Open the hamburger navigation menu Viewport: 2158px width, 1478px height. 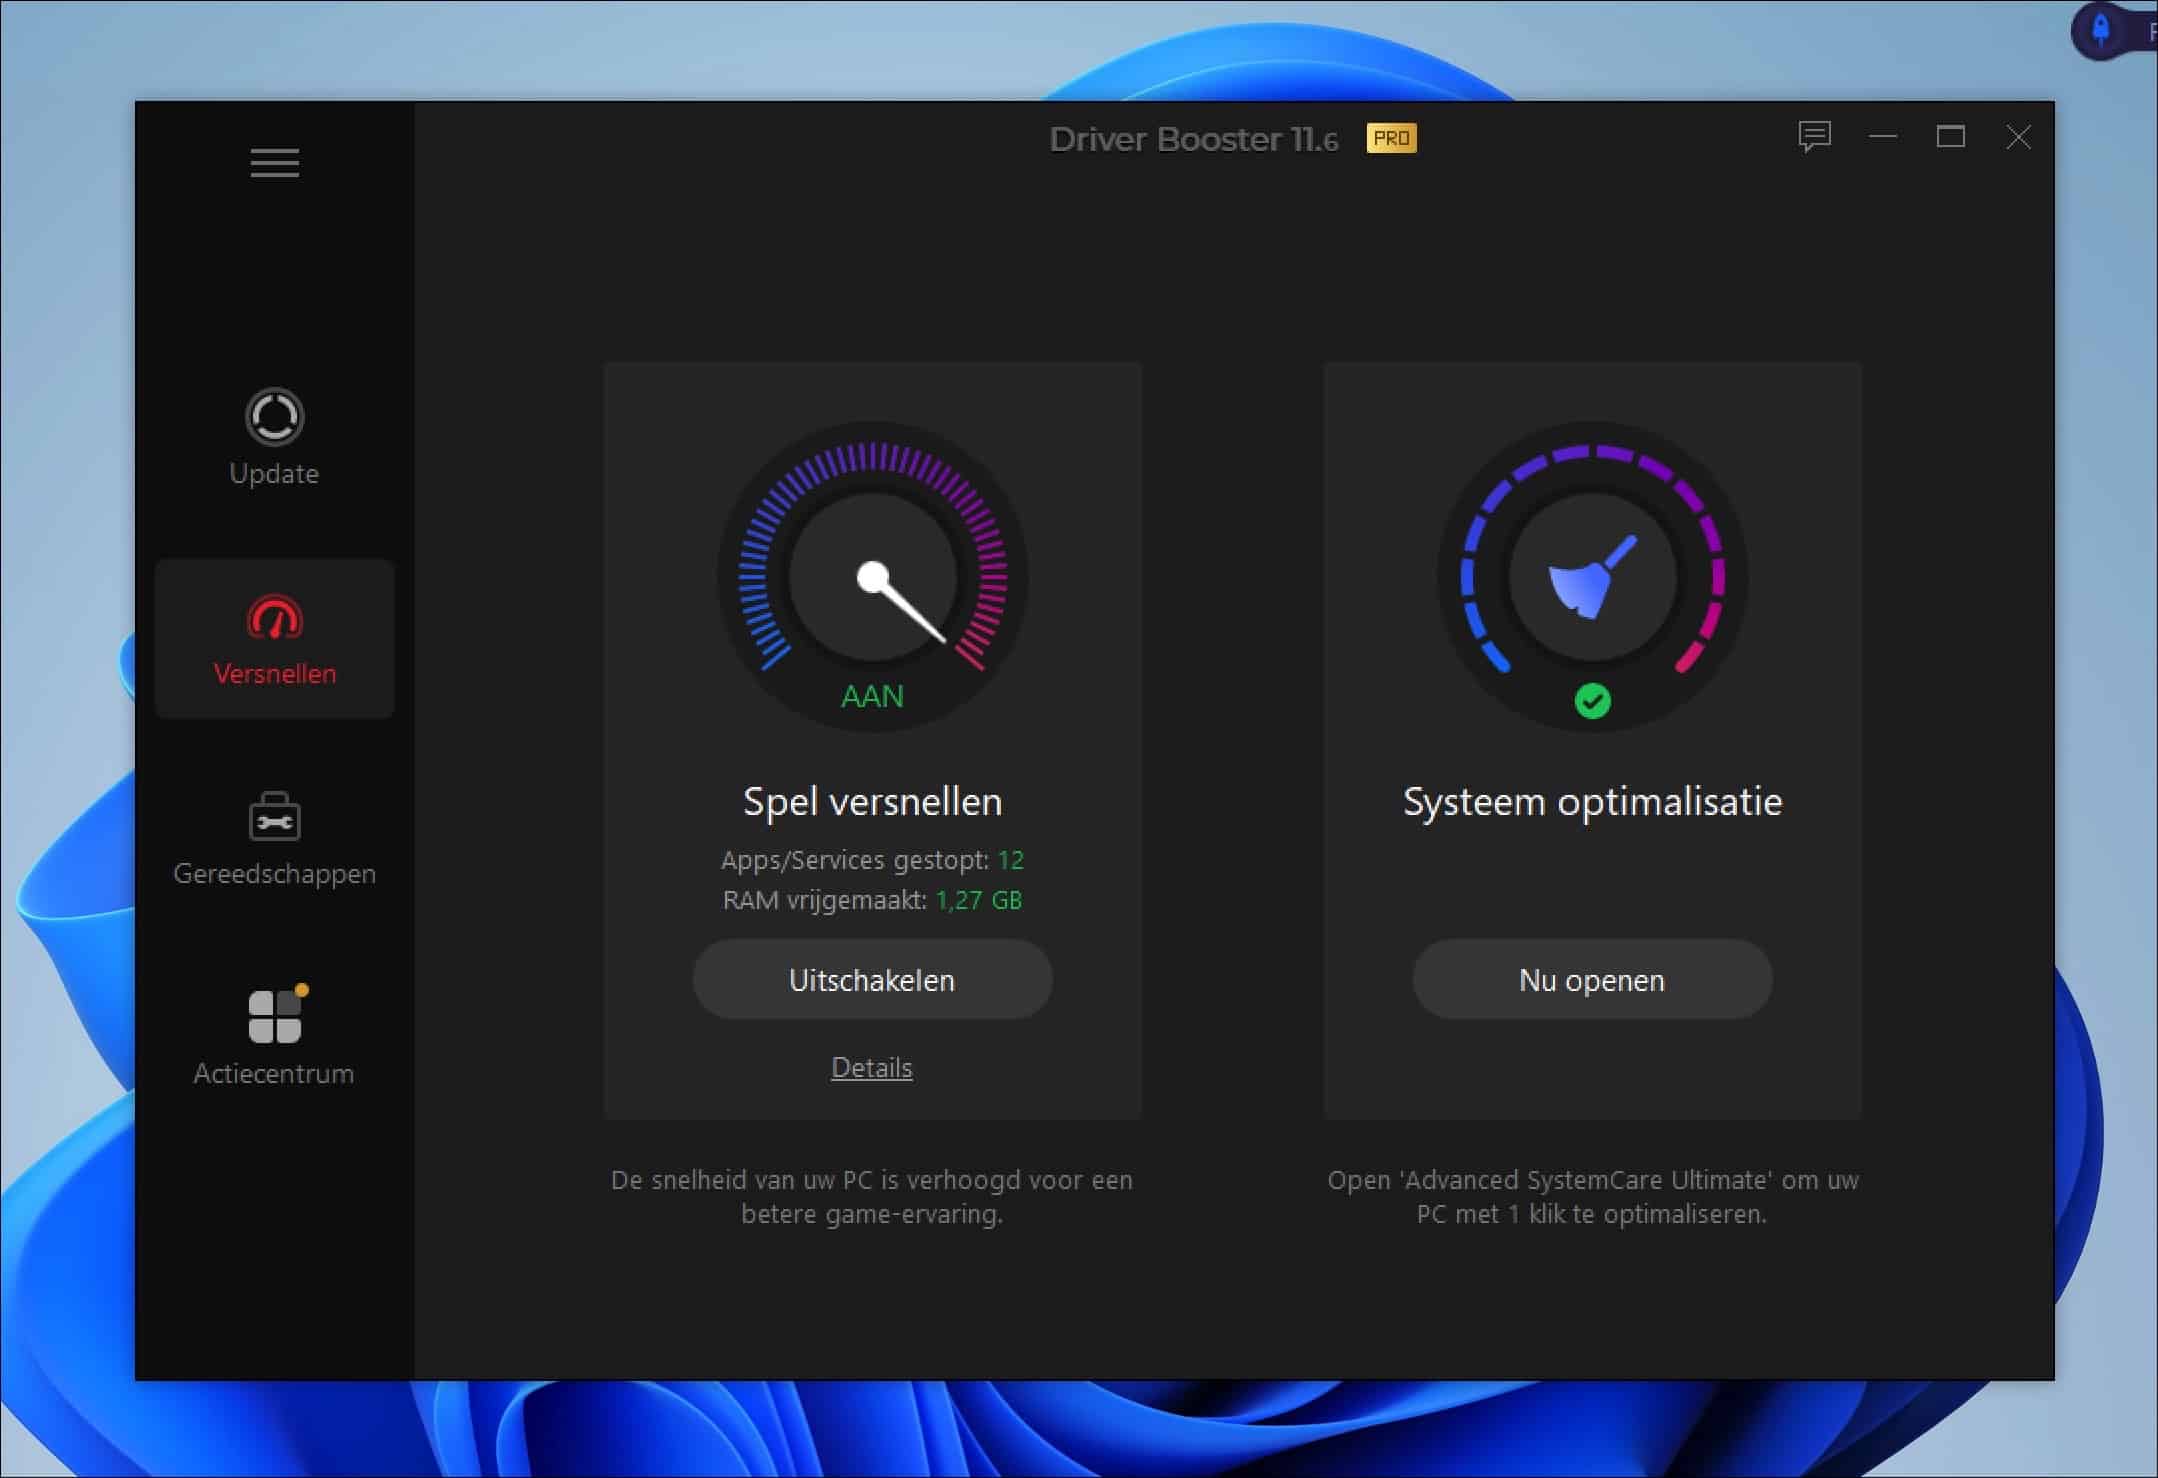[x=275, y=162]
